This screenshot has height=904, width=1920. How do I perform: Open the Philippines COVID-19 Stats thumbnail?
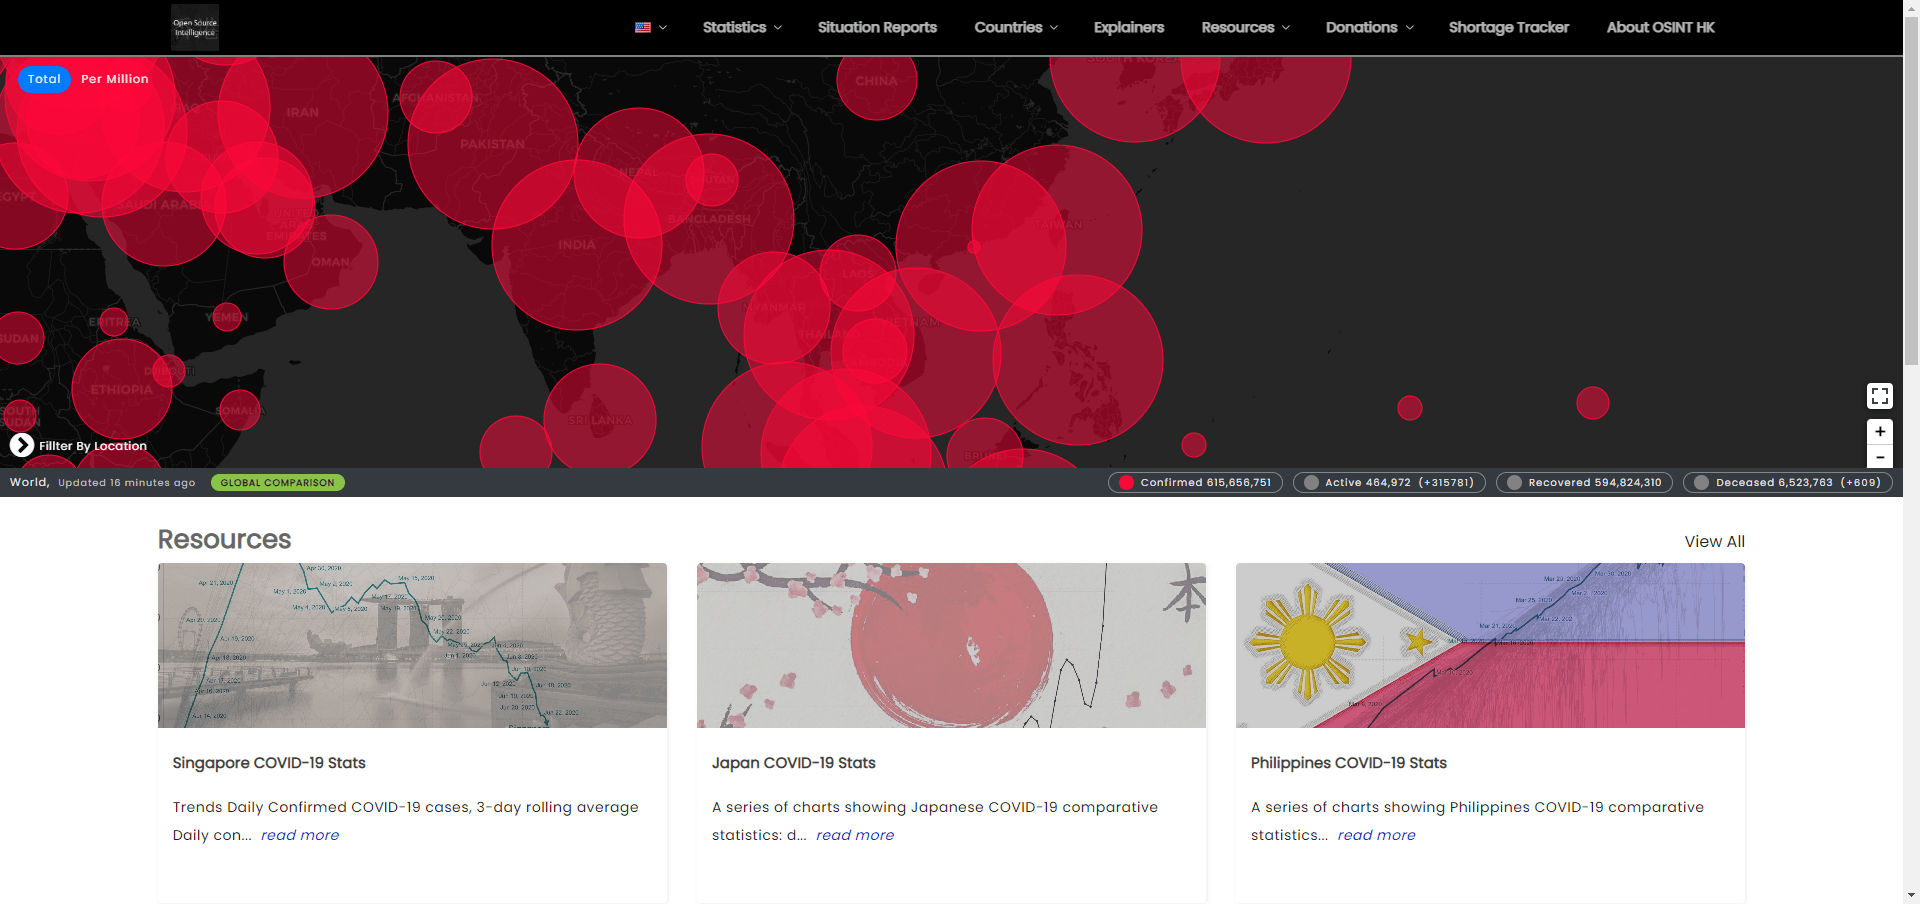(1490, 645)
